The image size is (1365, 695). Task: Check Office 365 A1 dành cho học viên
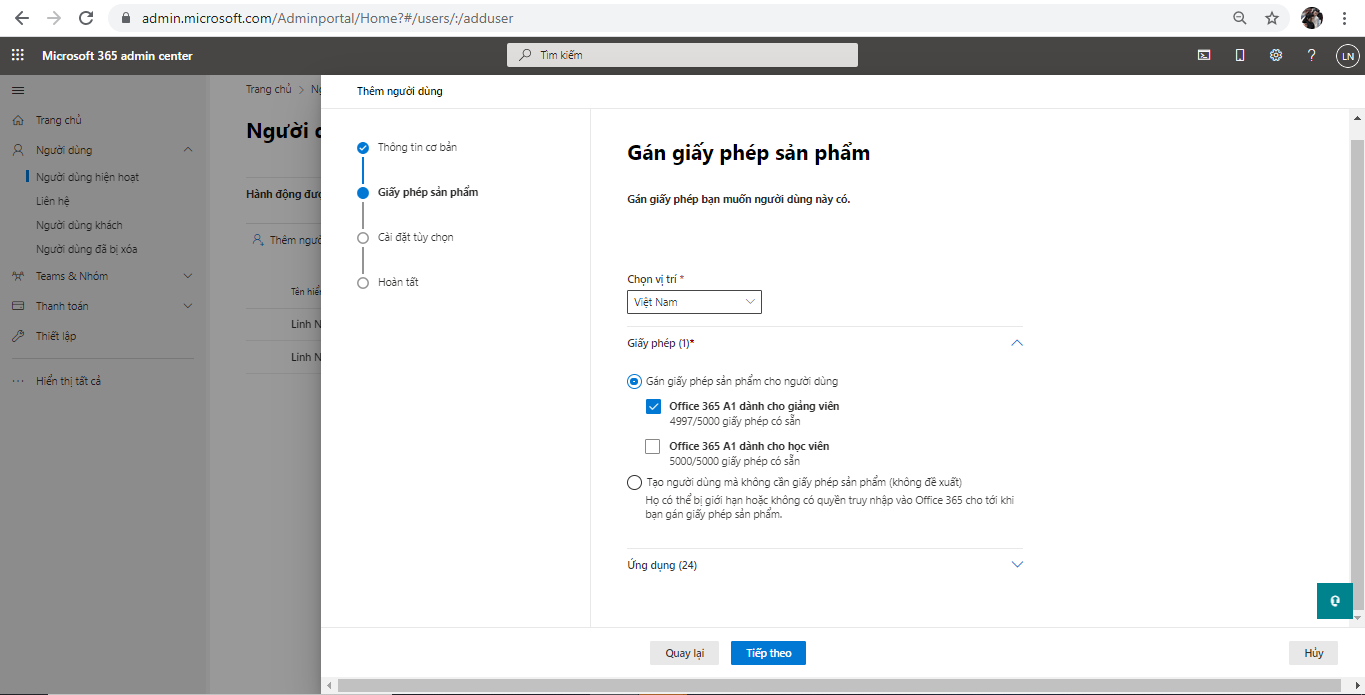pos(654,446)
